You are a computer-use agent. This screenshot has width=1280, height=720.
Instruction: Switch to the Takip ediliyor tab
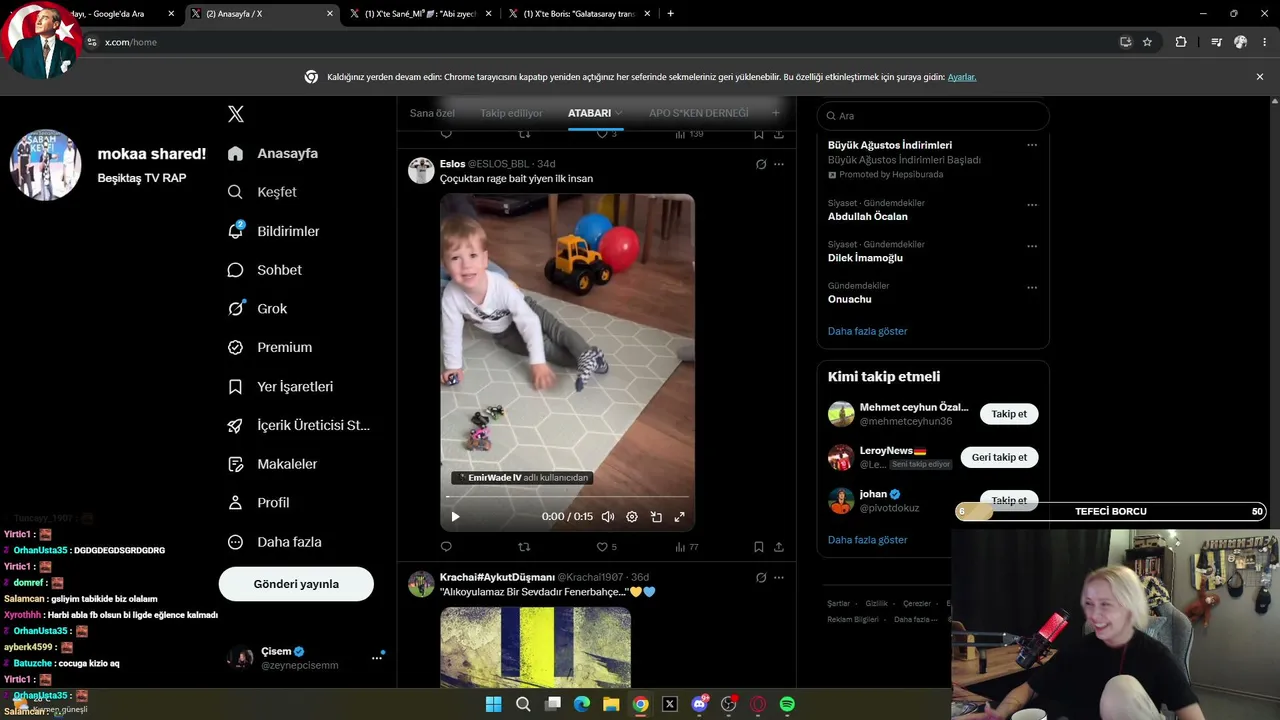point(511,113)
